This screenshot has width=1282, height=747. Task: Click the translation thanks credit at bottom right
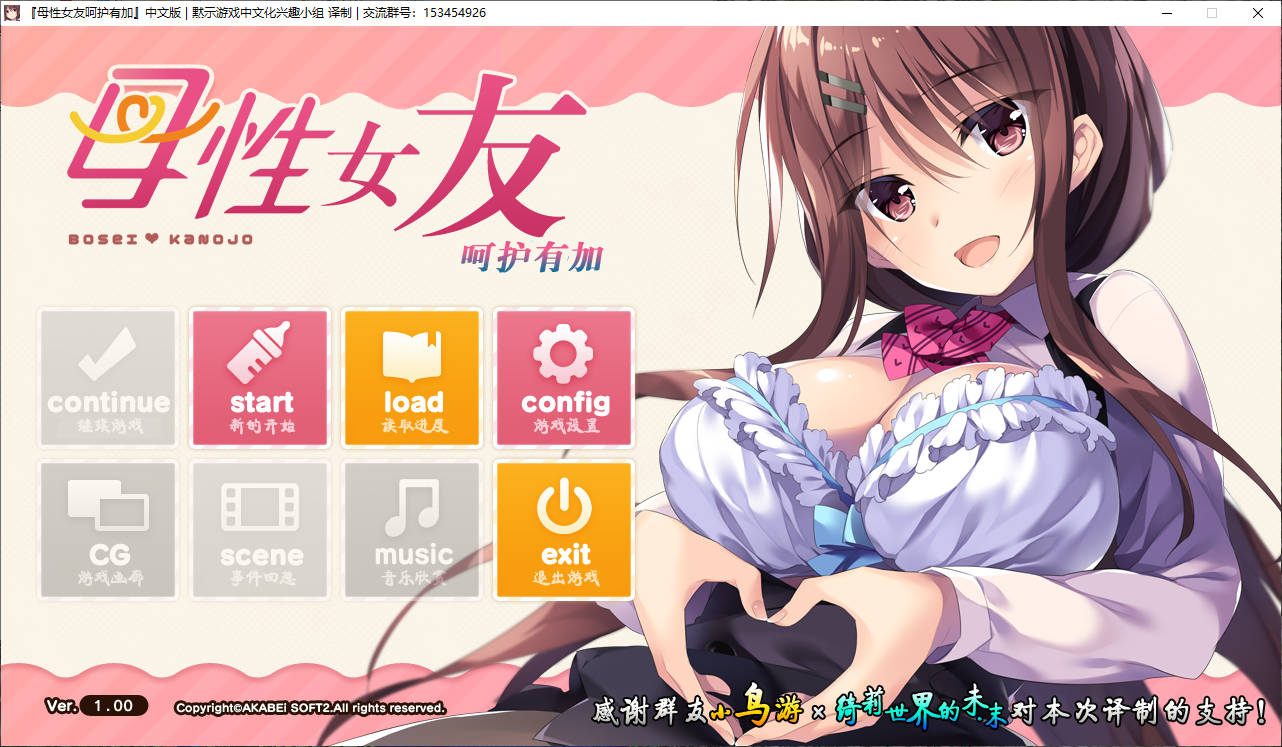(x=930, y=711)
